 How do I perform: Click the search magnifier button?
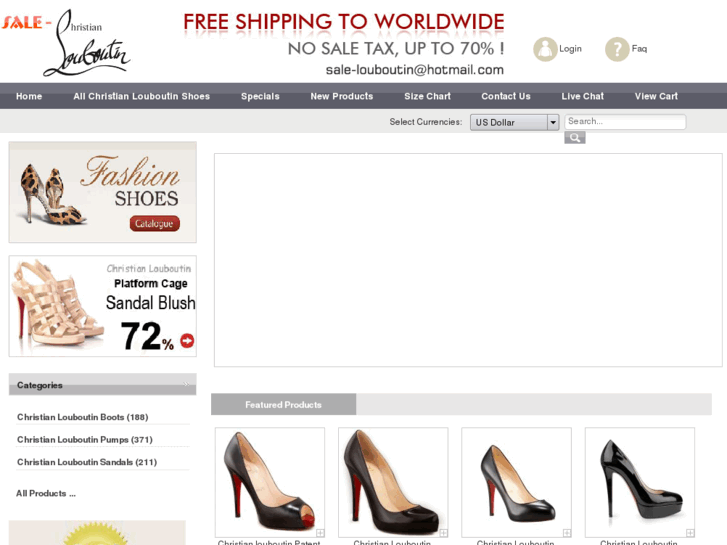(x=574, y=137)
